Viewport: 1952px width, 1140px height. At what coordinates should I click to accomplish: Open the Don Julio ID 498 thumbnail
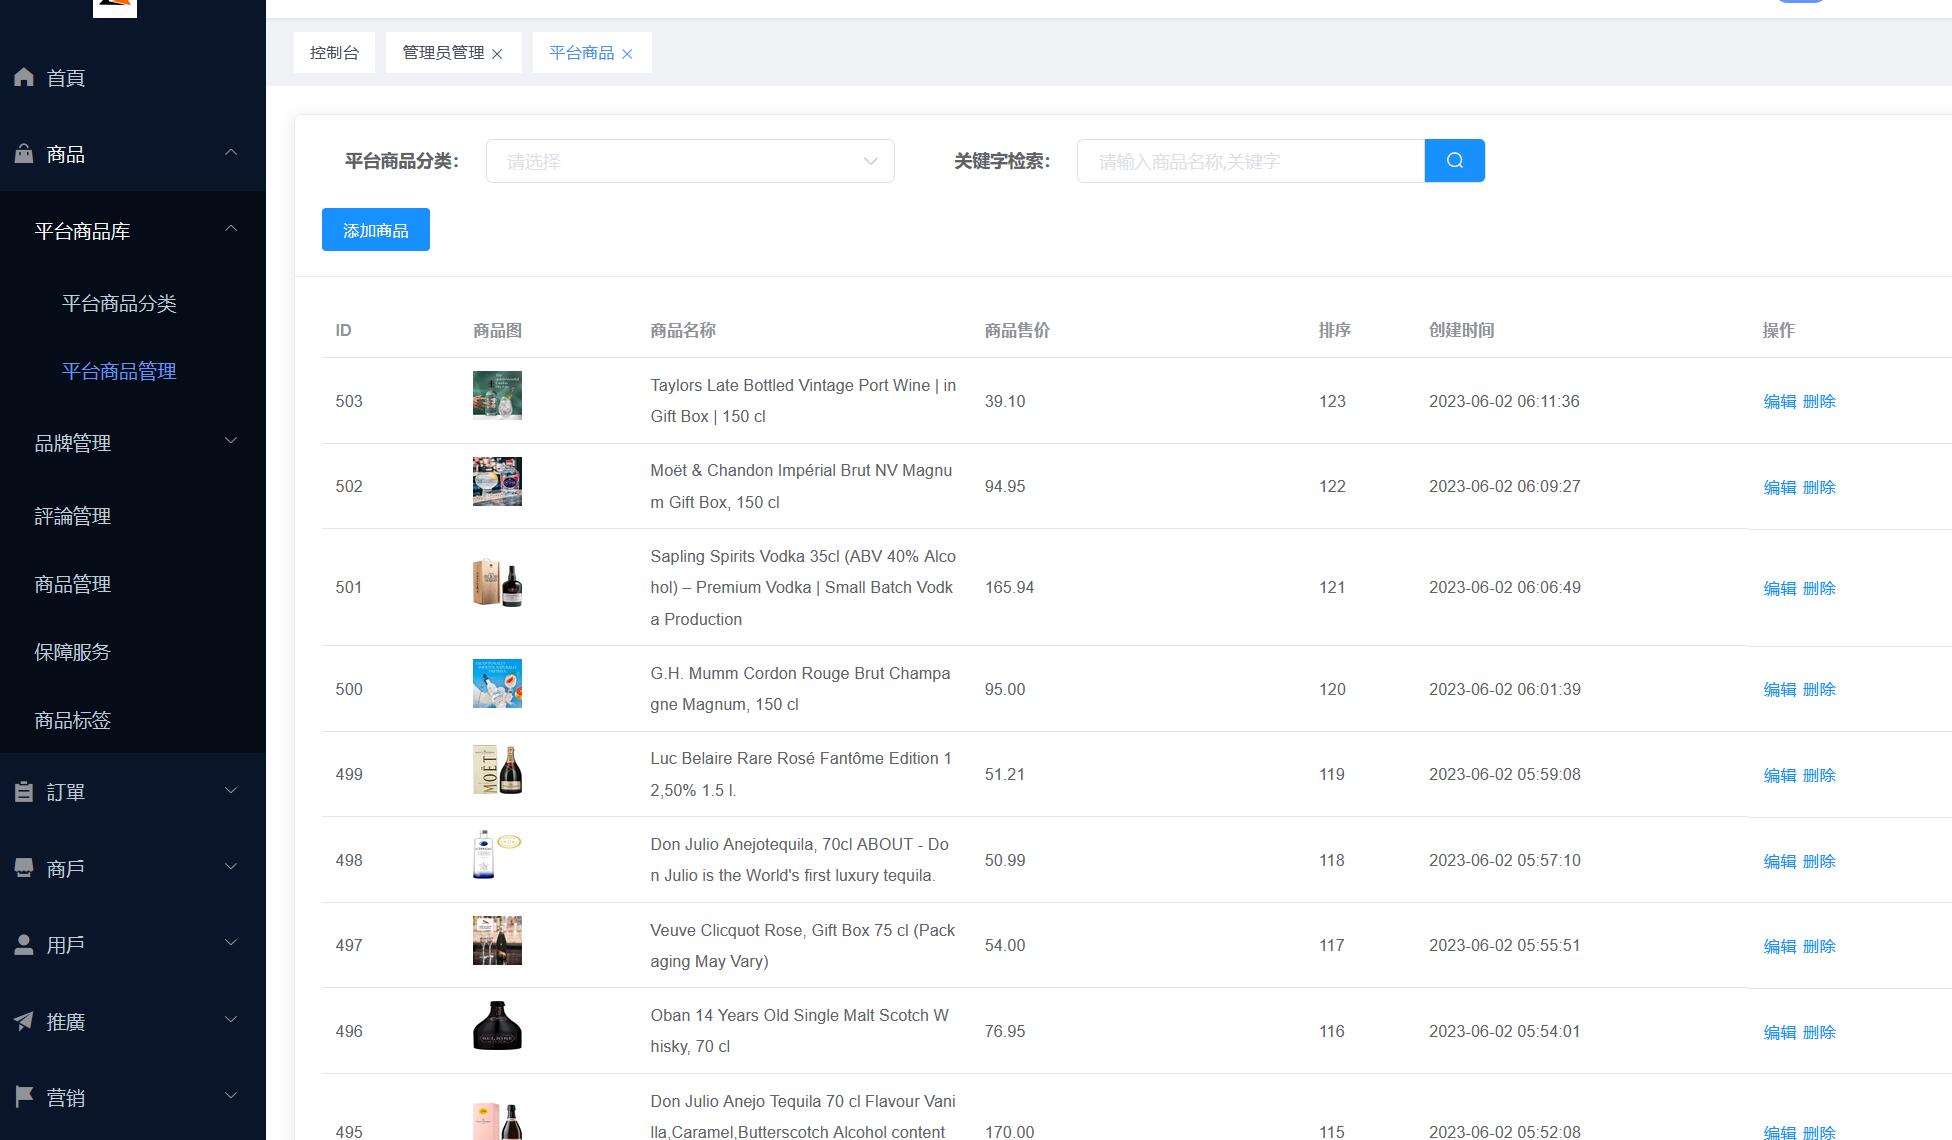pos(497,855)
